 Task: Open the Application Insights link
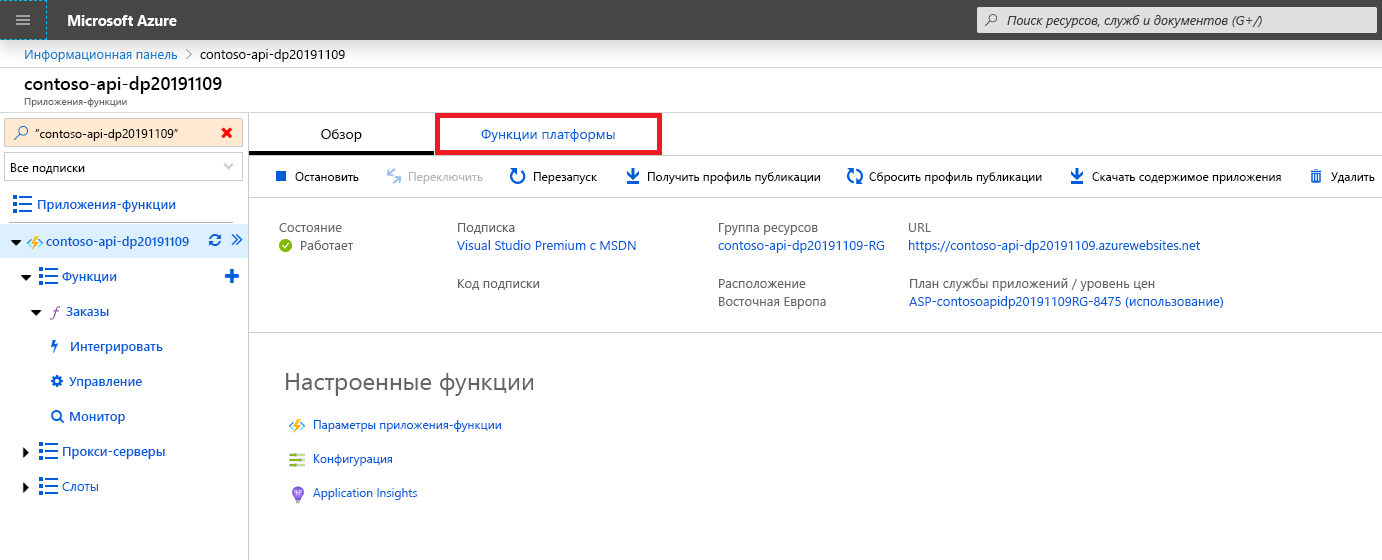pos(365,493)
